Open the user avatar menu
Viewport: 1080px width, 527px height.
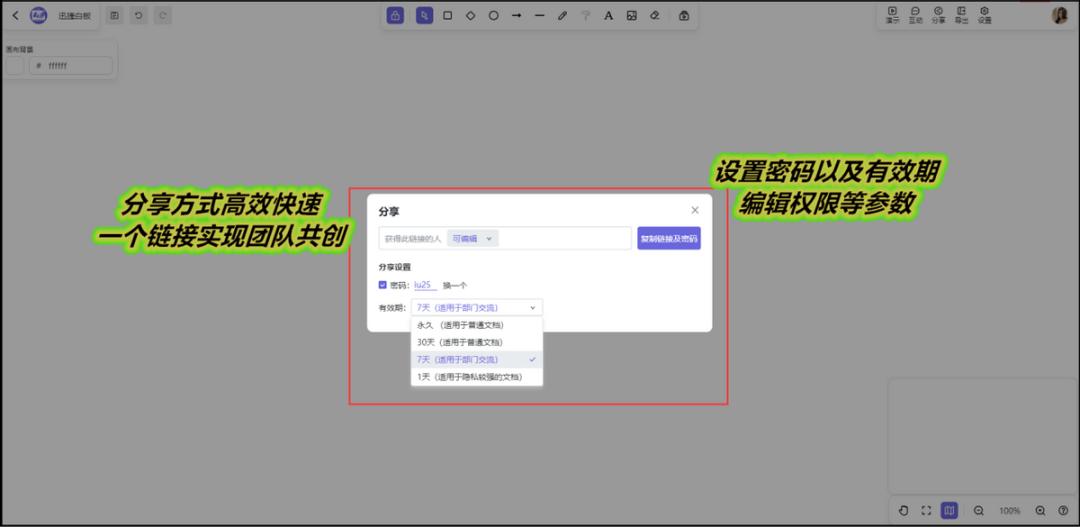[x=1060, y=15]
